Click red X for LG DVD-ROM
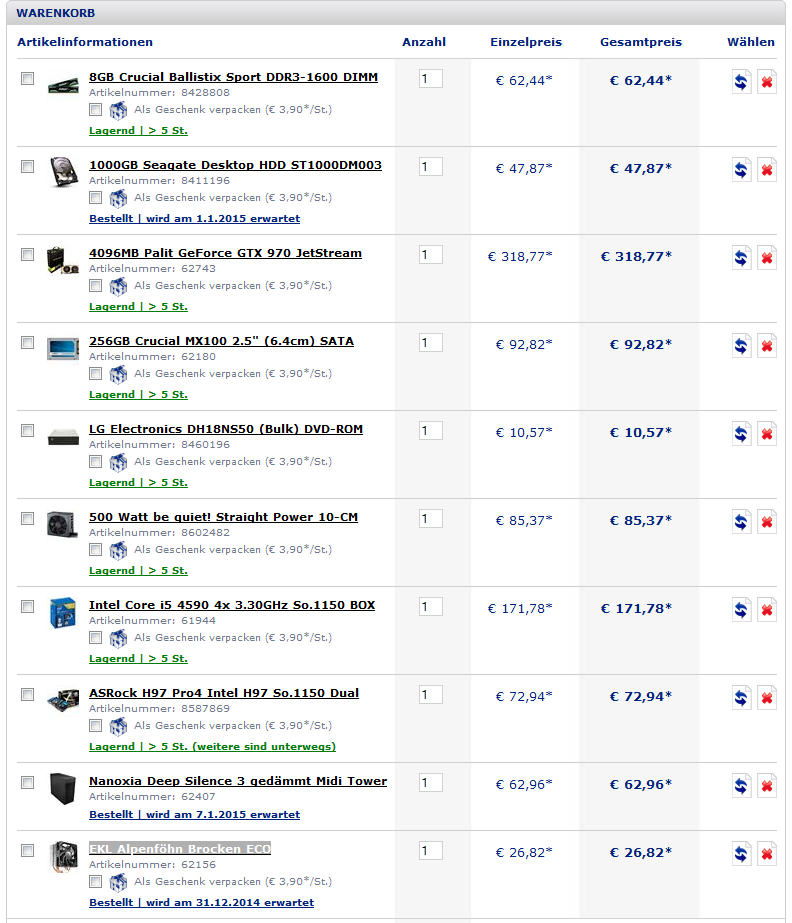 click(766, 434)
